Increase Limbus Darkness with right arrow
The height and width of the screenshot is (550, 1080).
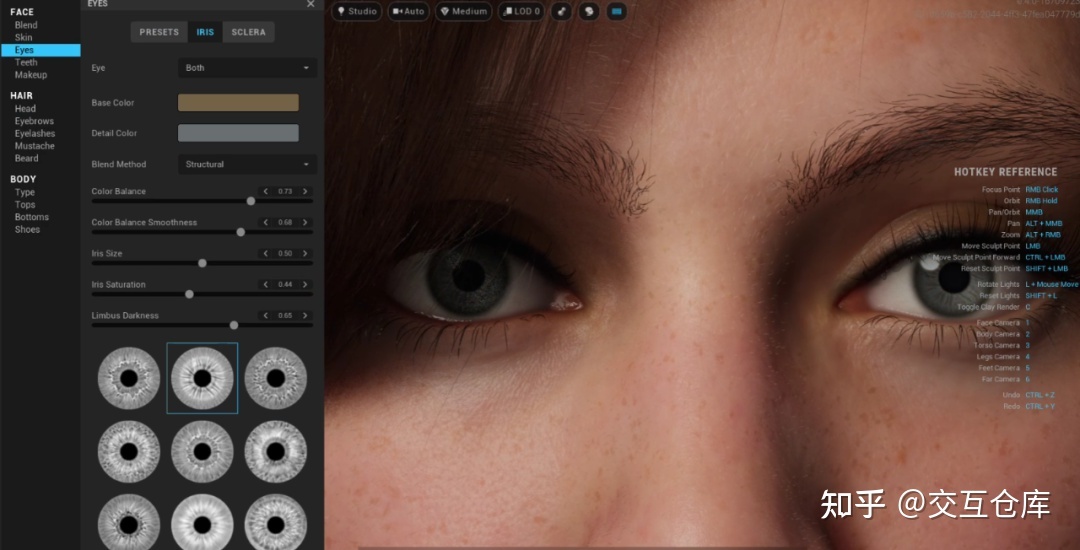(305, 315)
